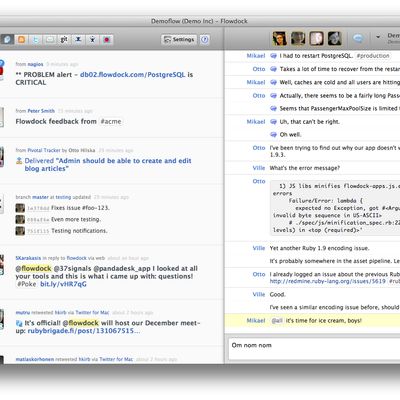
Task: Focus the chat input containing 'Om nom nom'
Action: pos(314,349)
